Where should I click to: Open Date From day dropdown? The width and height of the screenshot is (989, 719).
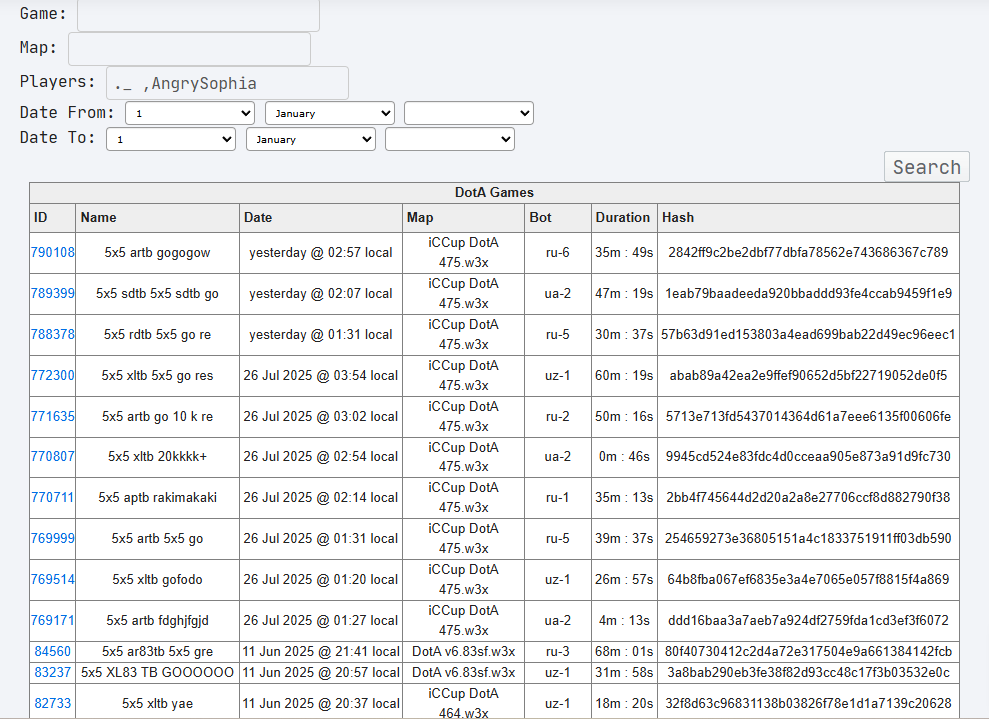[190, 114]
